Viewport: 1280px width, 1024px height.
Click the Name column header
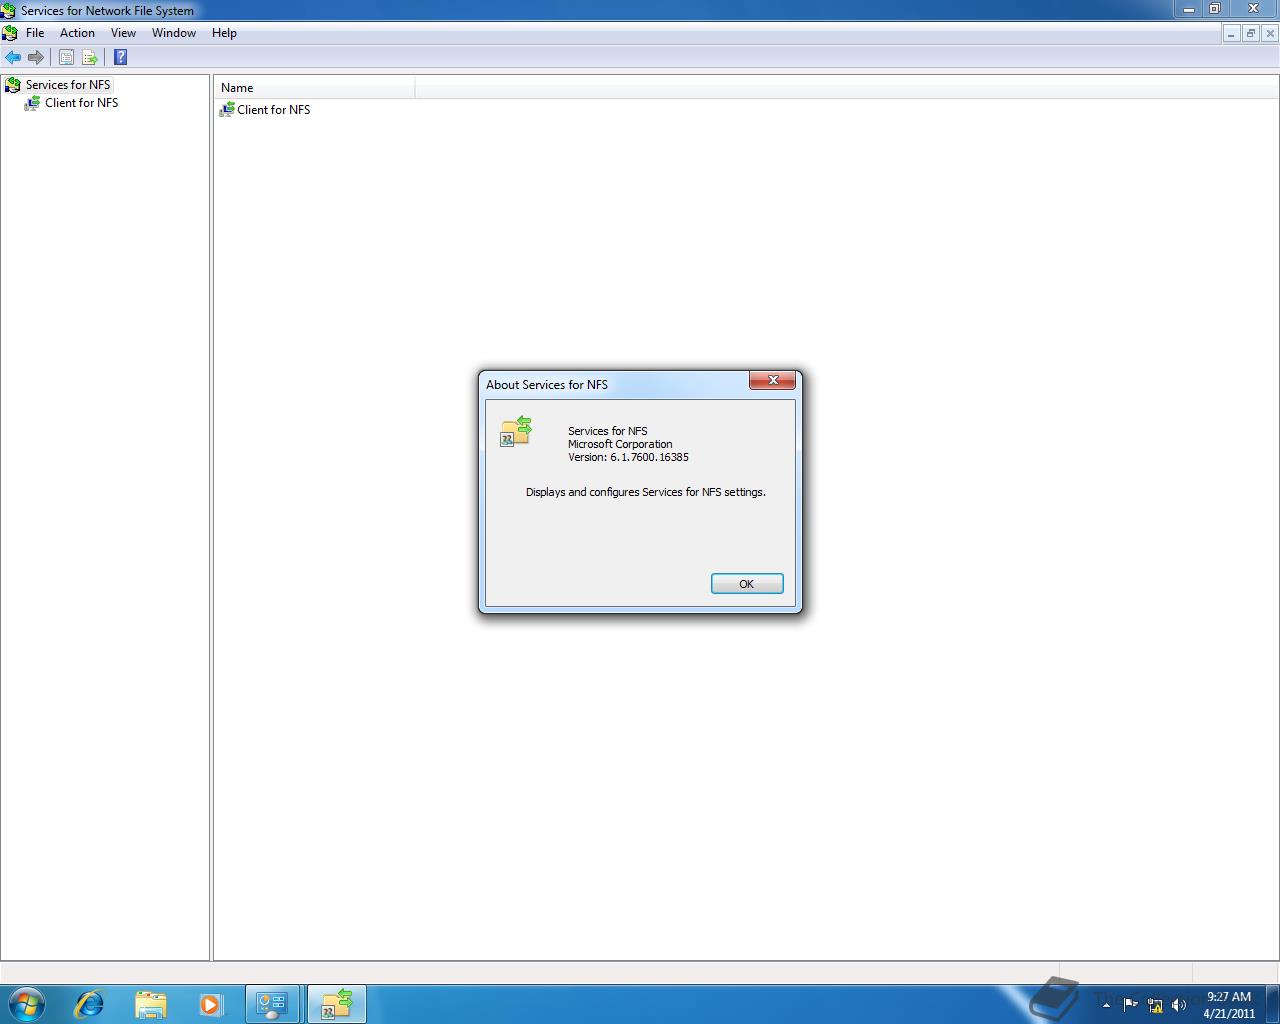[x=315, y=88]
